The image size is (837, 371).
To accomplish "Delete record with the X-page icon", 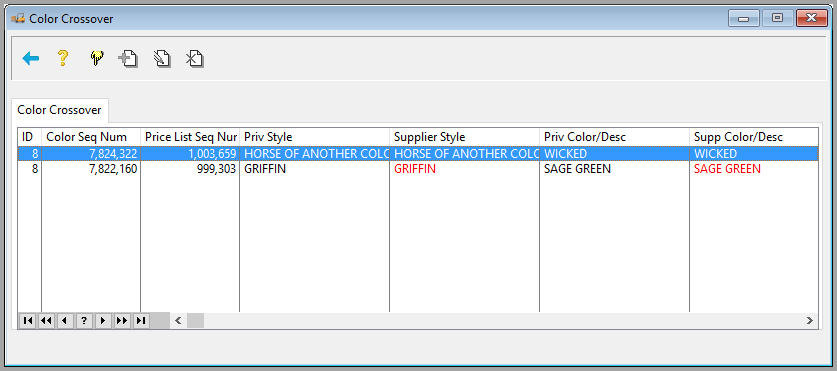I will pos(195,58).
